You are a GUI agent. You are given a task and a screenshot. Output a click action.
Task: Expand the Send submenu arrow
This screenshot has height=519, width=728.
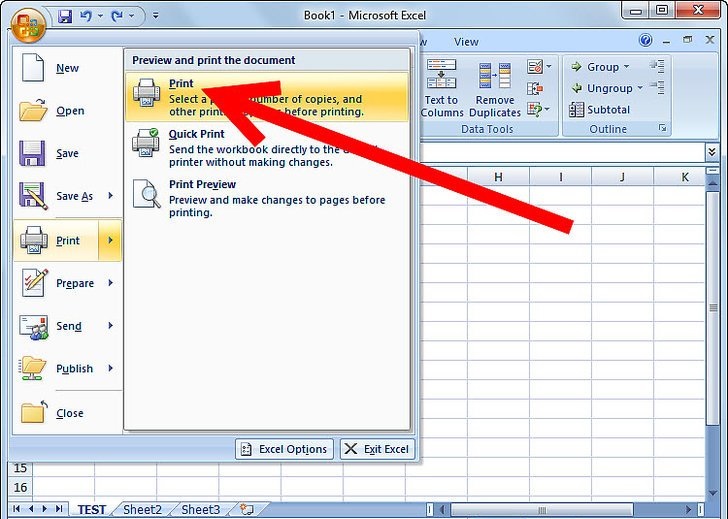point(110,326)
